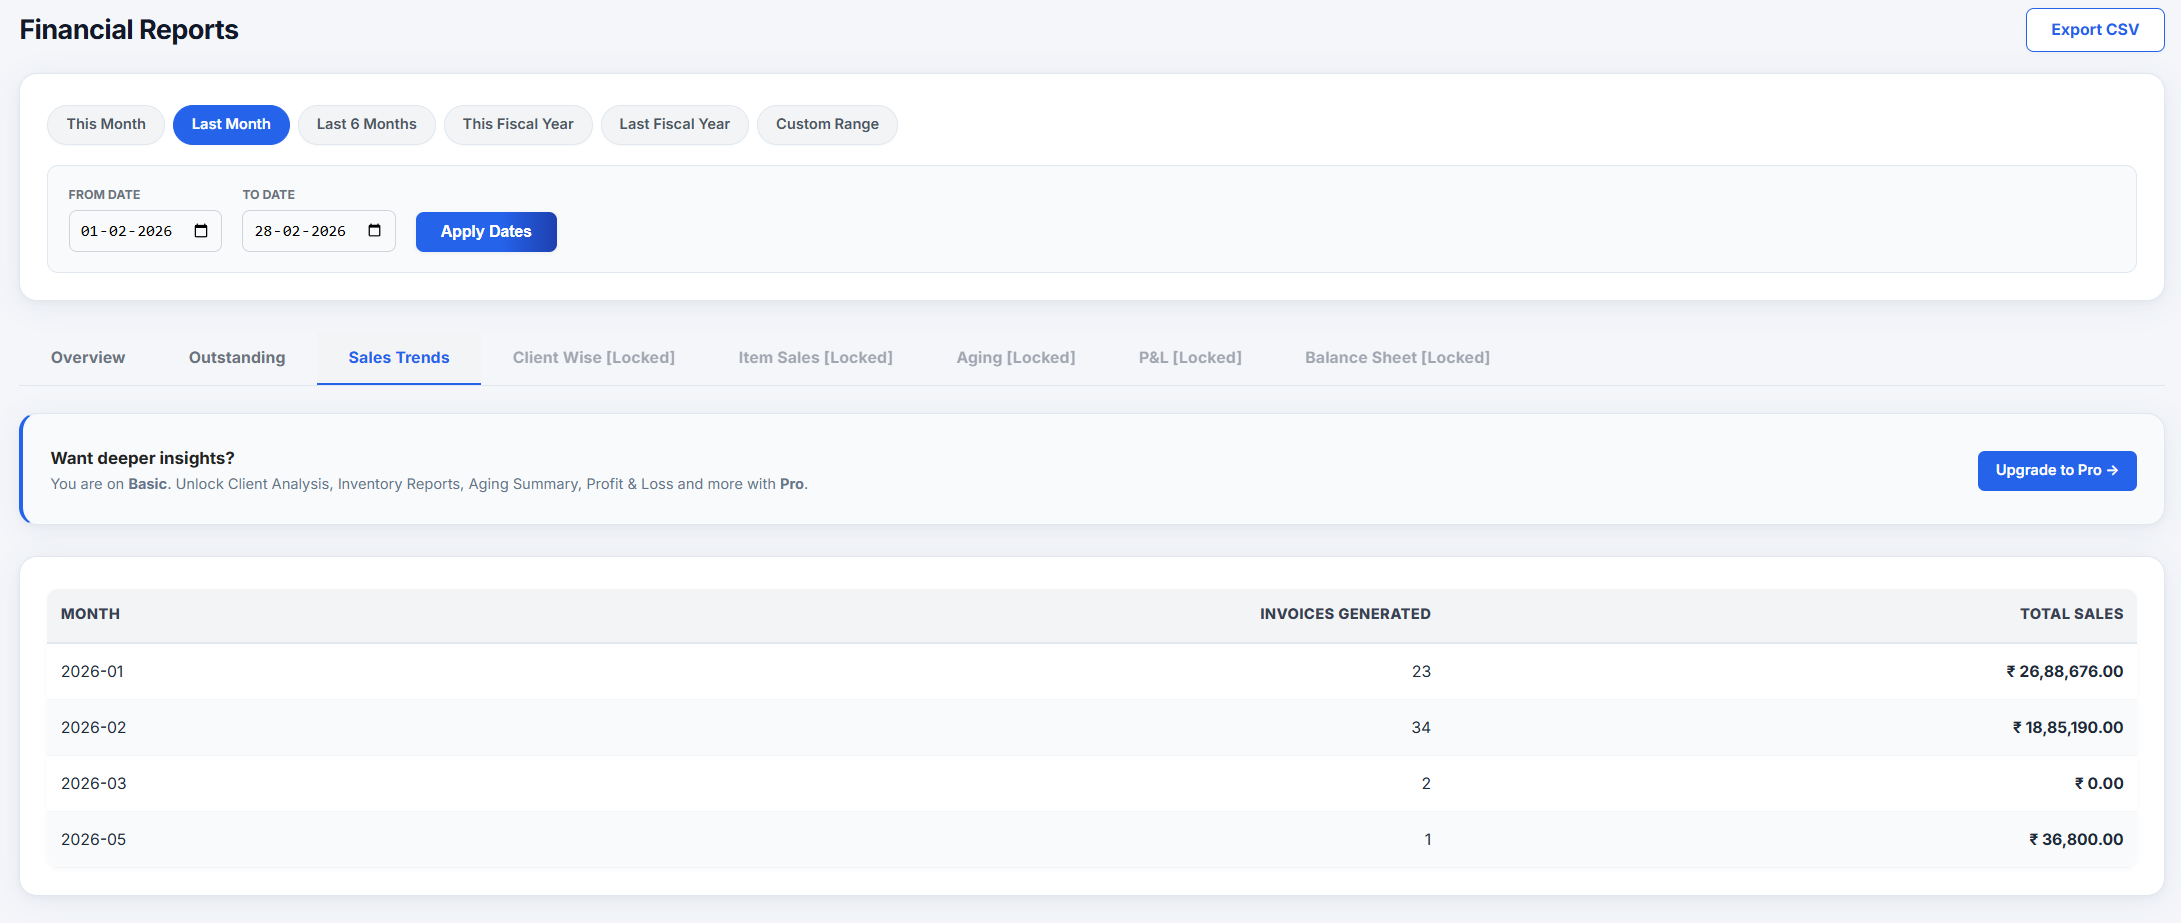Switch to the Overview tab

pos(88,357)
